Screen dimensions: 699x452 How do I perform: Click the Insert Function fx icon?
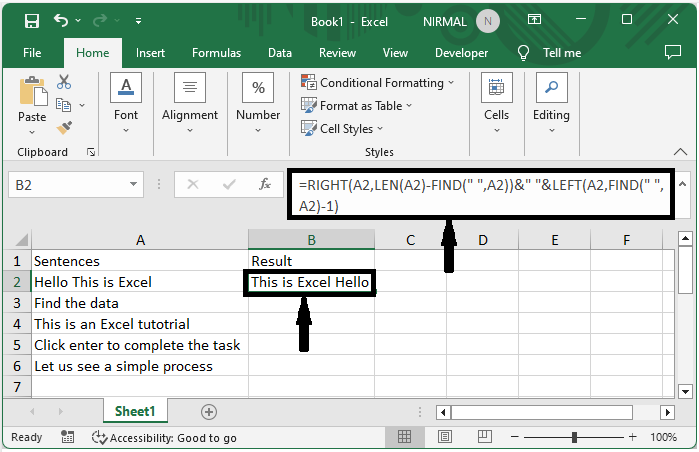(265, 184)
